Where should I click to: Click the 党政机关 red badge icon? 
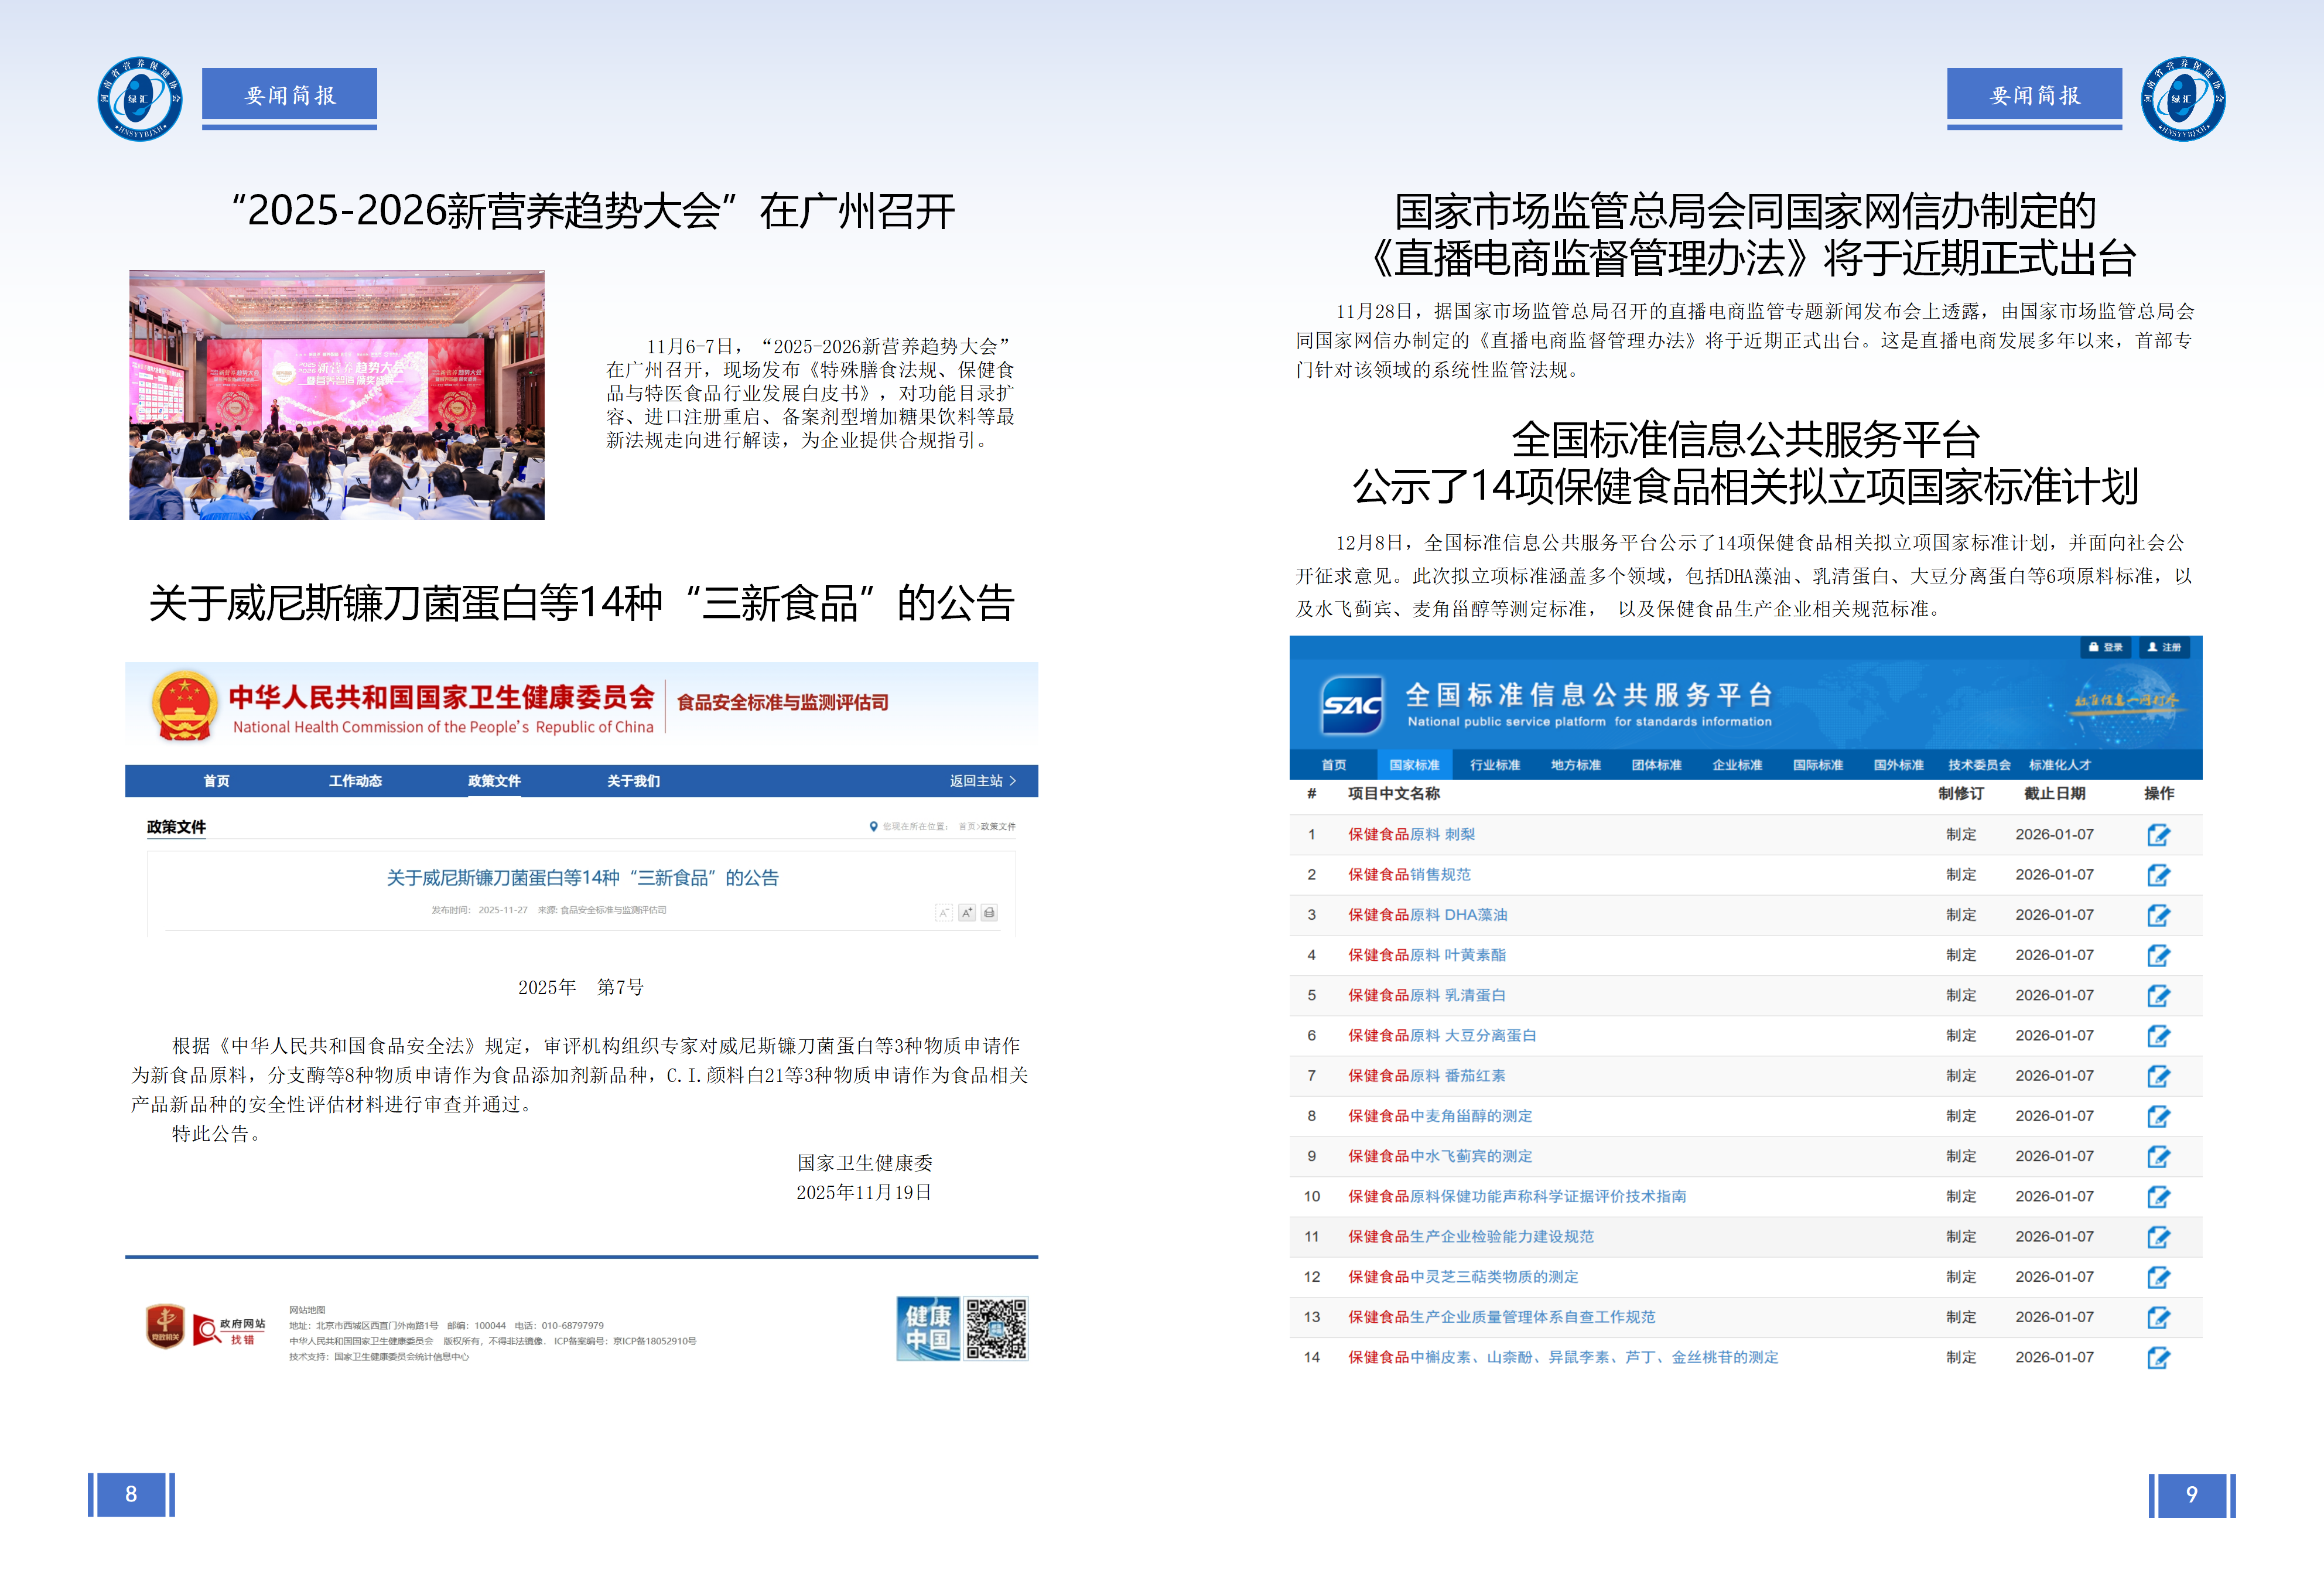tap(165, 1326)
